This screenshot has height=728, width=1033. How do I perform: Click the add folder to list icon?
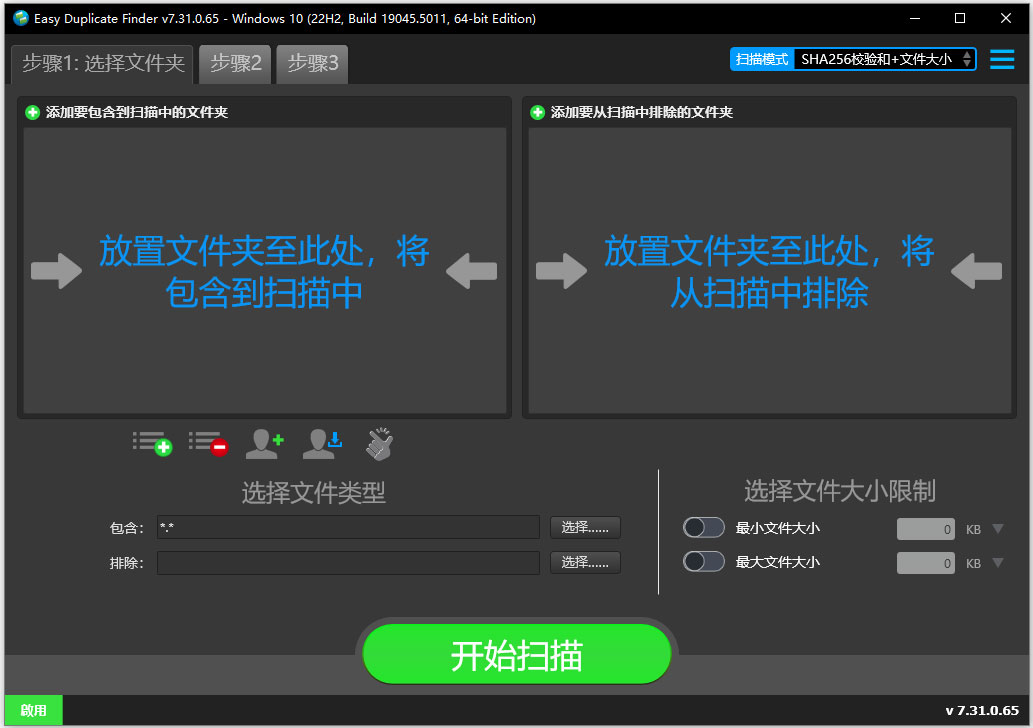tap(152, 443)
